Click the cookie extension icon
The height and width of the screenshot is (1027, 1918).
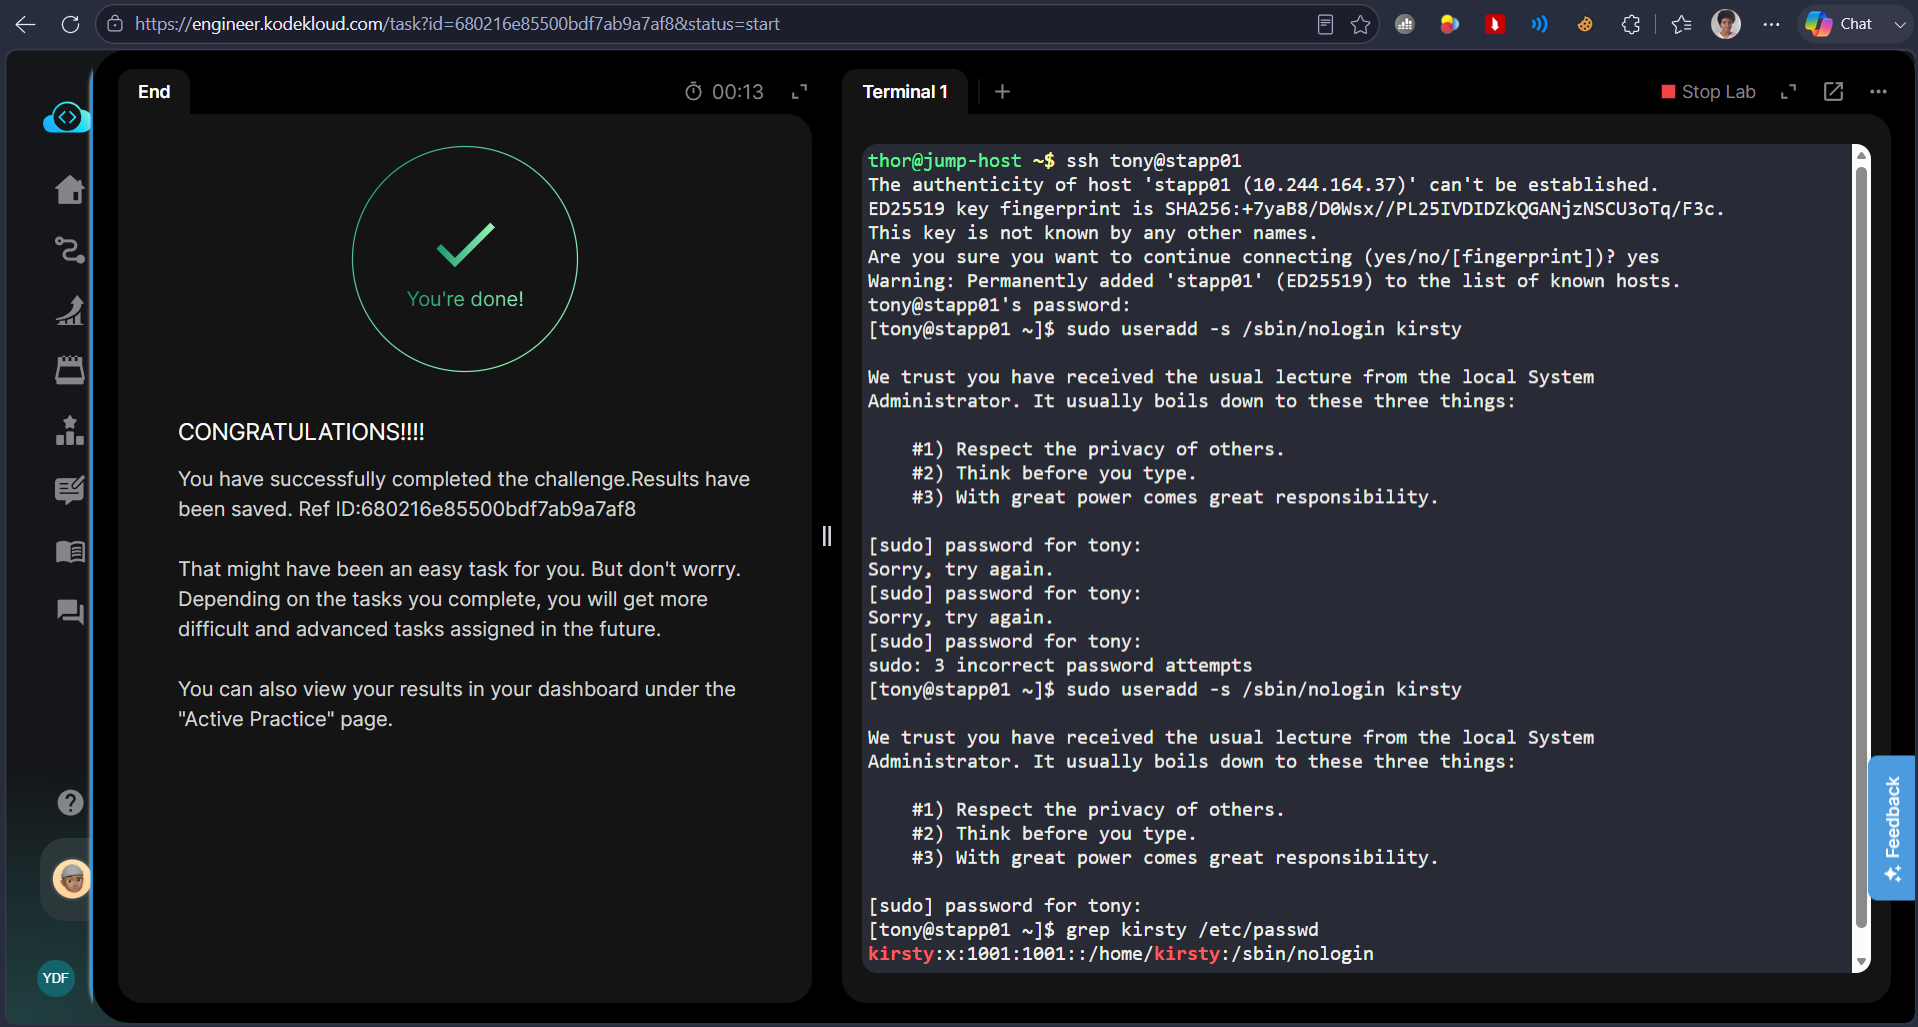click(x=1585, y=24)
